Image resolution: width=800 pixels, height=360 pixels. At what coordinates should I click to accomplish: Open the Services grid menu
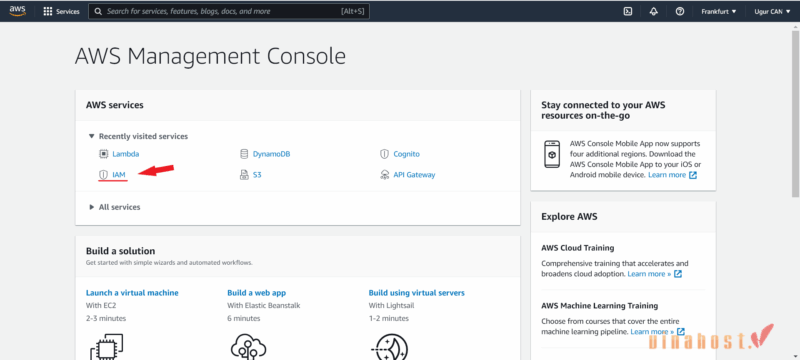(x=61, y=11)
